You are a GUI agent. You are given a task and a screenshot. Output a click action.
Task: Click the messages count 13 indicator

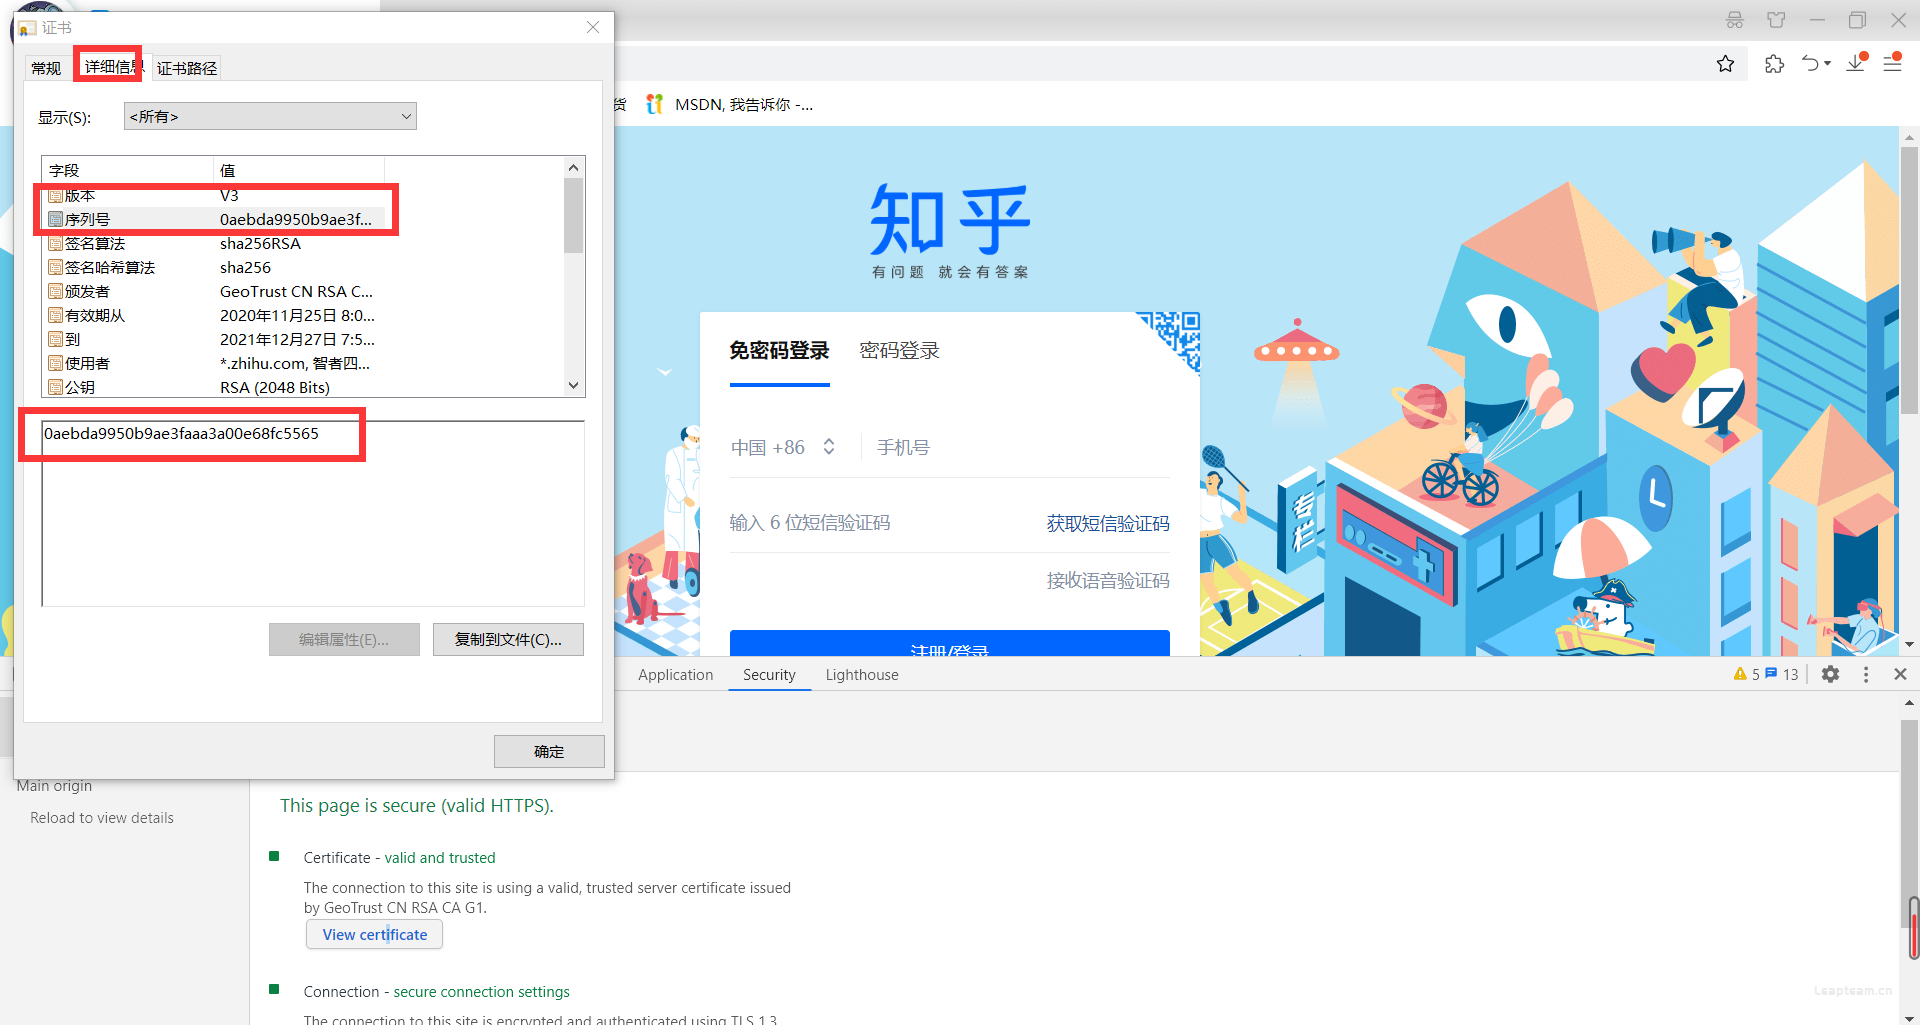tap(1782, 674)
